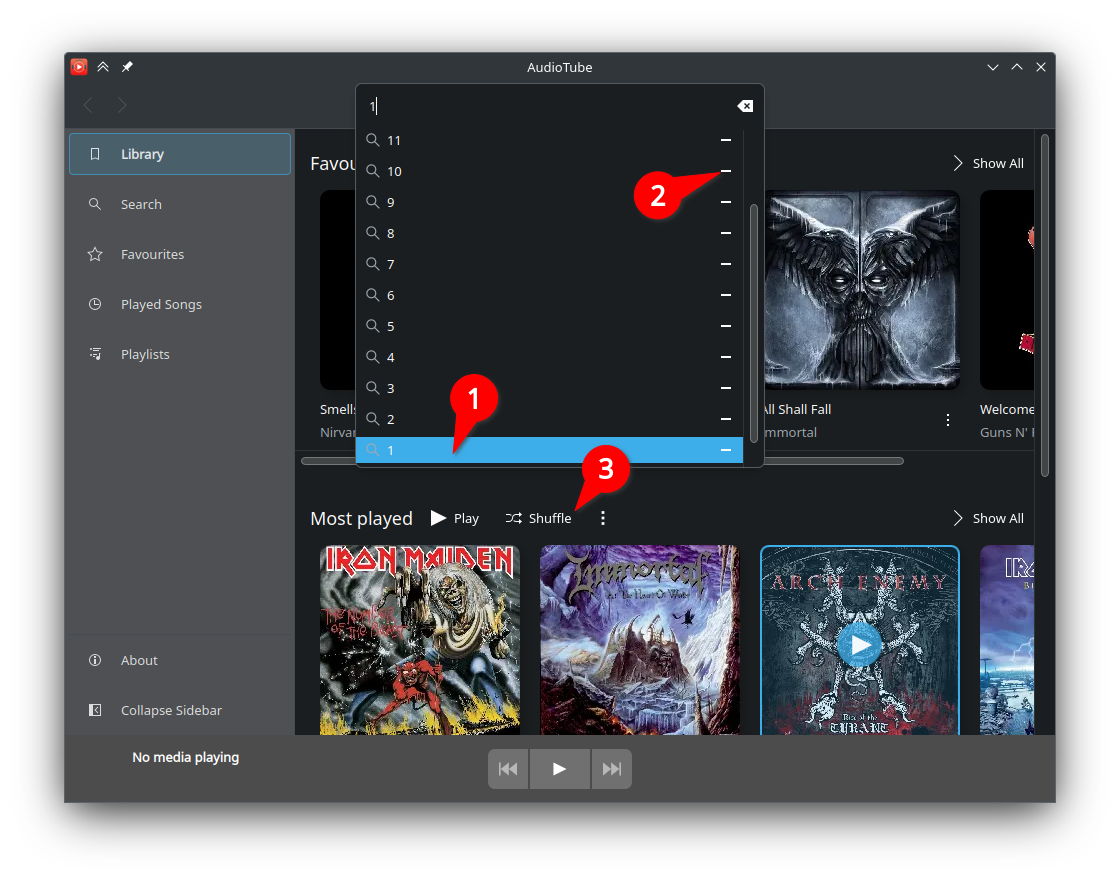Remove suggestion 5 from search history

(726, 326)
